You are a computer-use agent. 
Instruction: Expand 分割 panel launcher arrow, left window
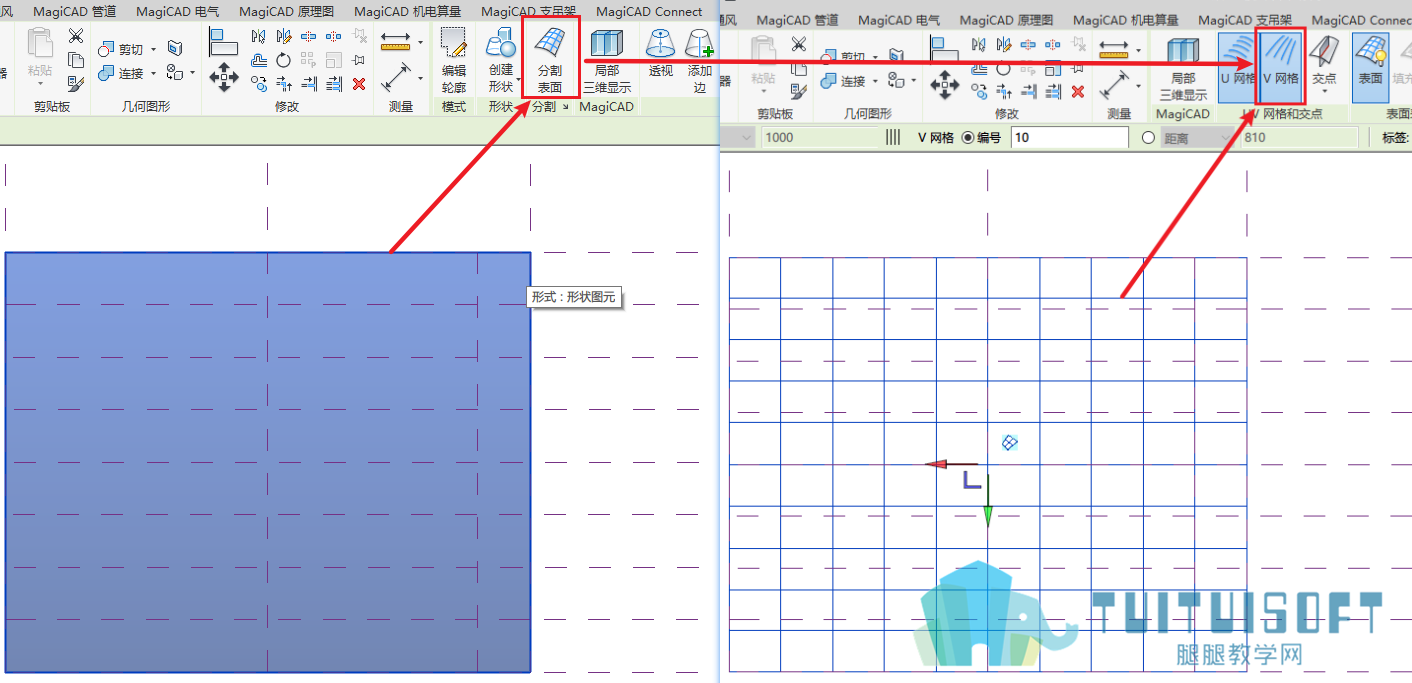[565, 107]
